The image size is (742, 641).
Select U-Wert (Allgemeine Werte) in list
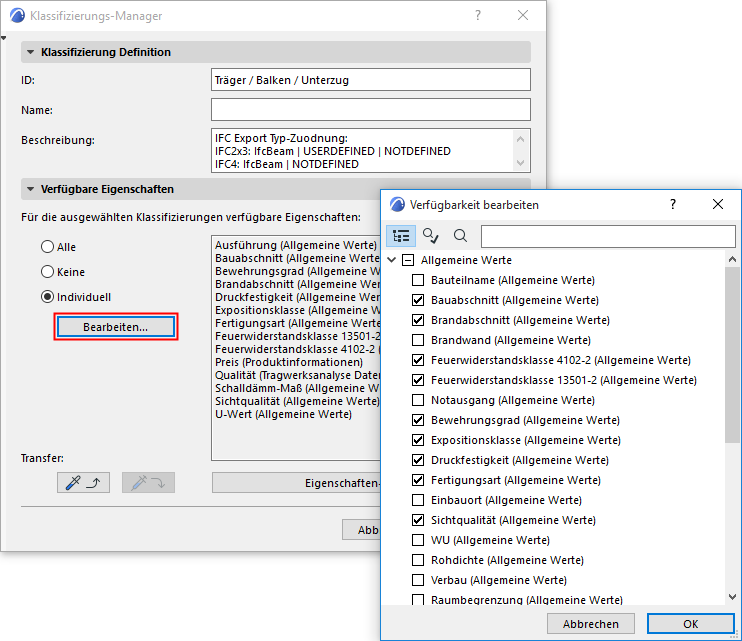pyautogui.click(x=283, y=414)
